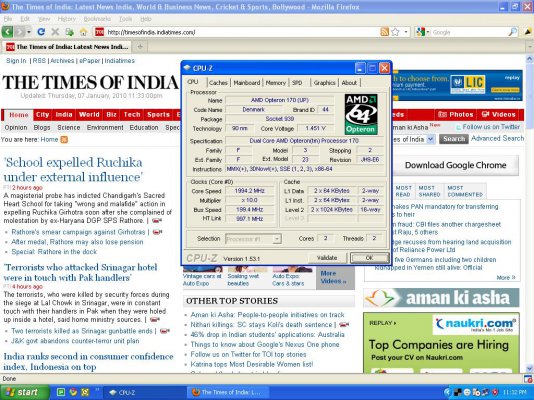Open the Back/Forward history dropdown arrow
Screen dimensions: 534x400
(x=29, y=32)
